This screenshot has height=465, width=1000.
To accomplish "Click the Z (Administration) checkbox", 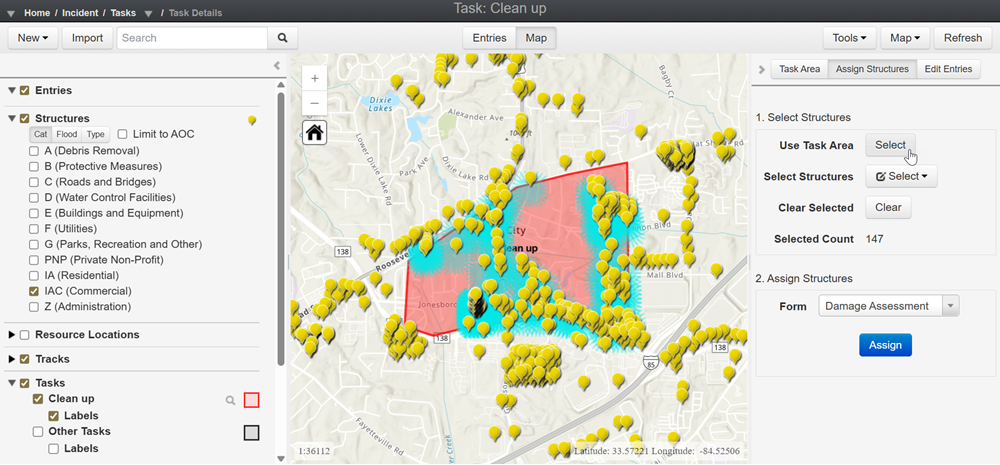I will point(34,307).
